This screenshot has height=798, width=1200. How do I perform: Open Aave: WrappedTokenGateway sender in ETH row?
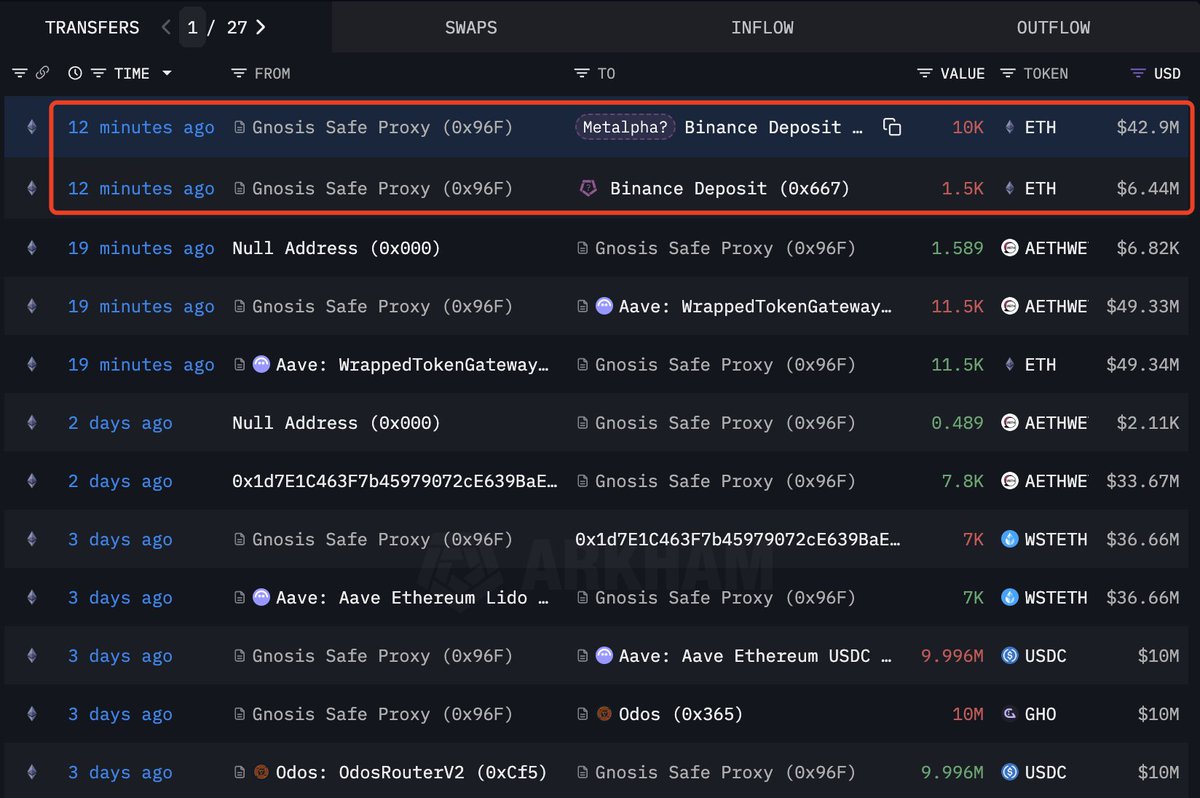(412, 365)
